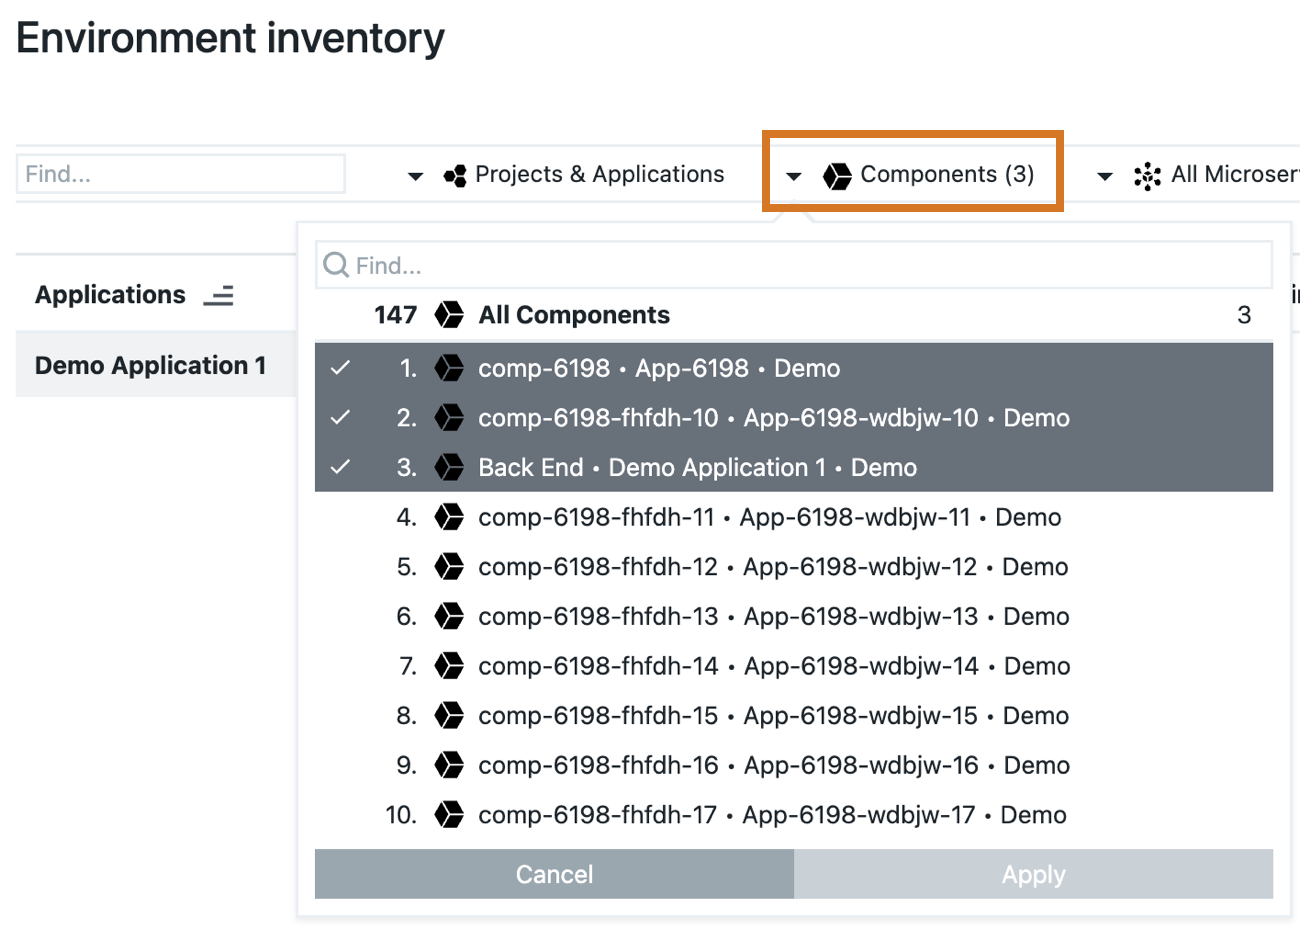This screenshot has width=1300, height=930.
Task: Click the cube icon beside comp-6198-fhfdh-17
Action: (x=449, y=815)
